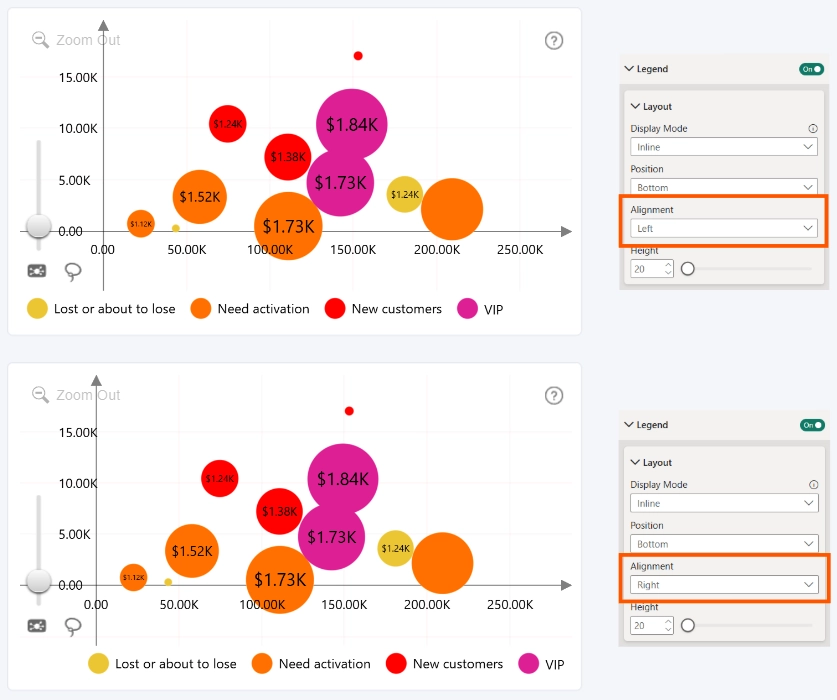Toggle the Legend switch in bottom panel

(x=812, y=425)
